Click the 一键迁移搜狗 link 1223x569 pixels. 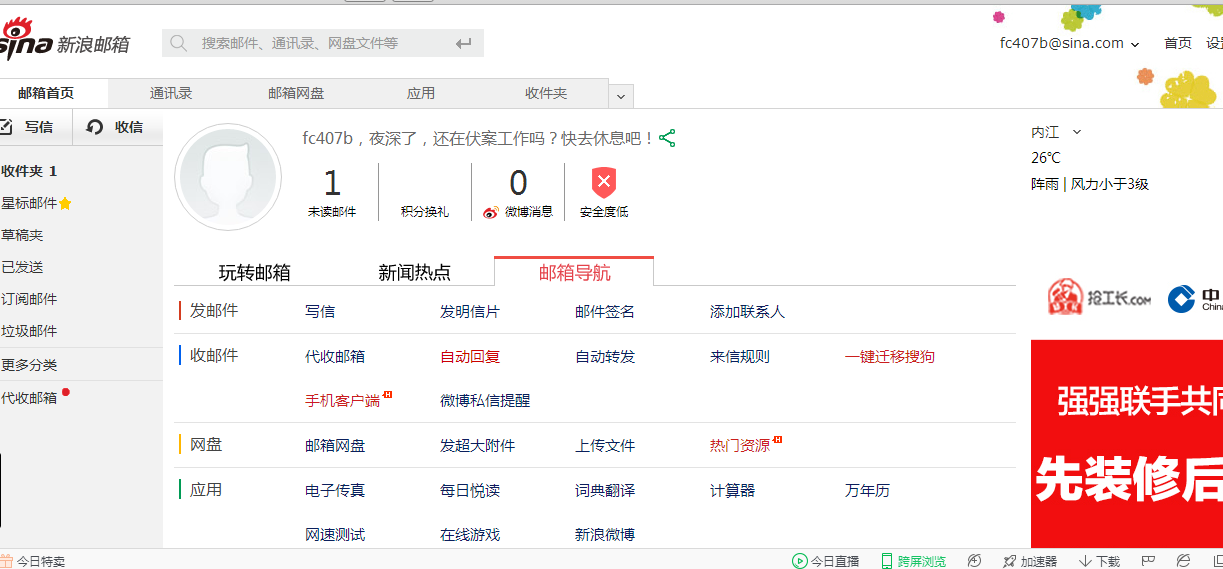(x=890, y=356)
